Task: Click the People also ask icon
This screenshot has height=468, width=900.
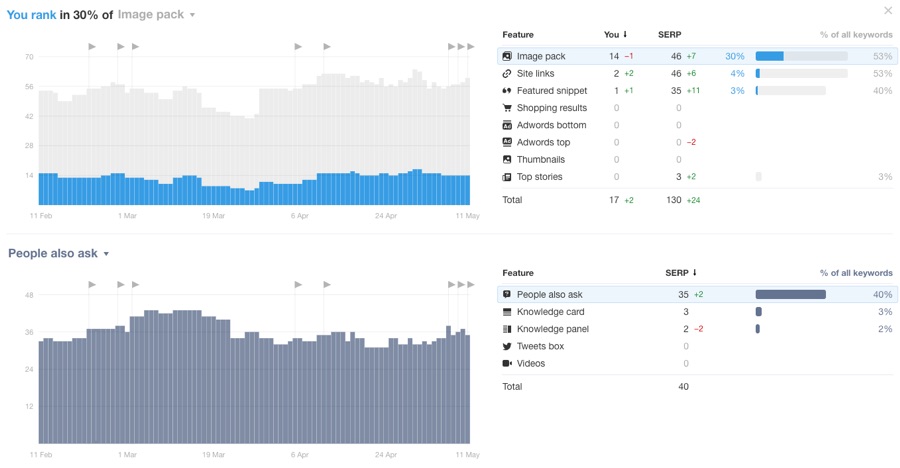Action: click(x=507, y=295)
